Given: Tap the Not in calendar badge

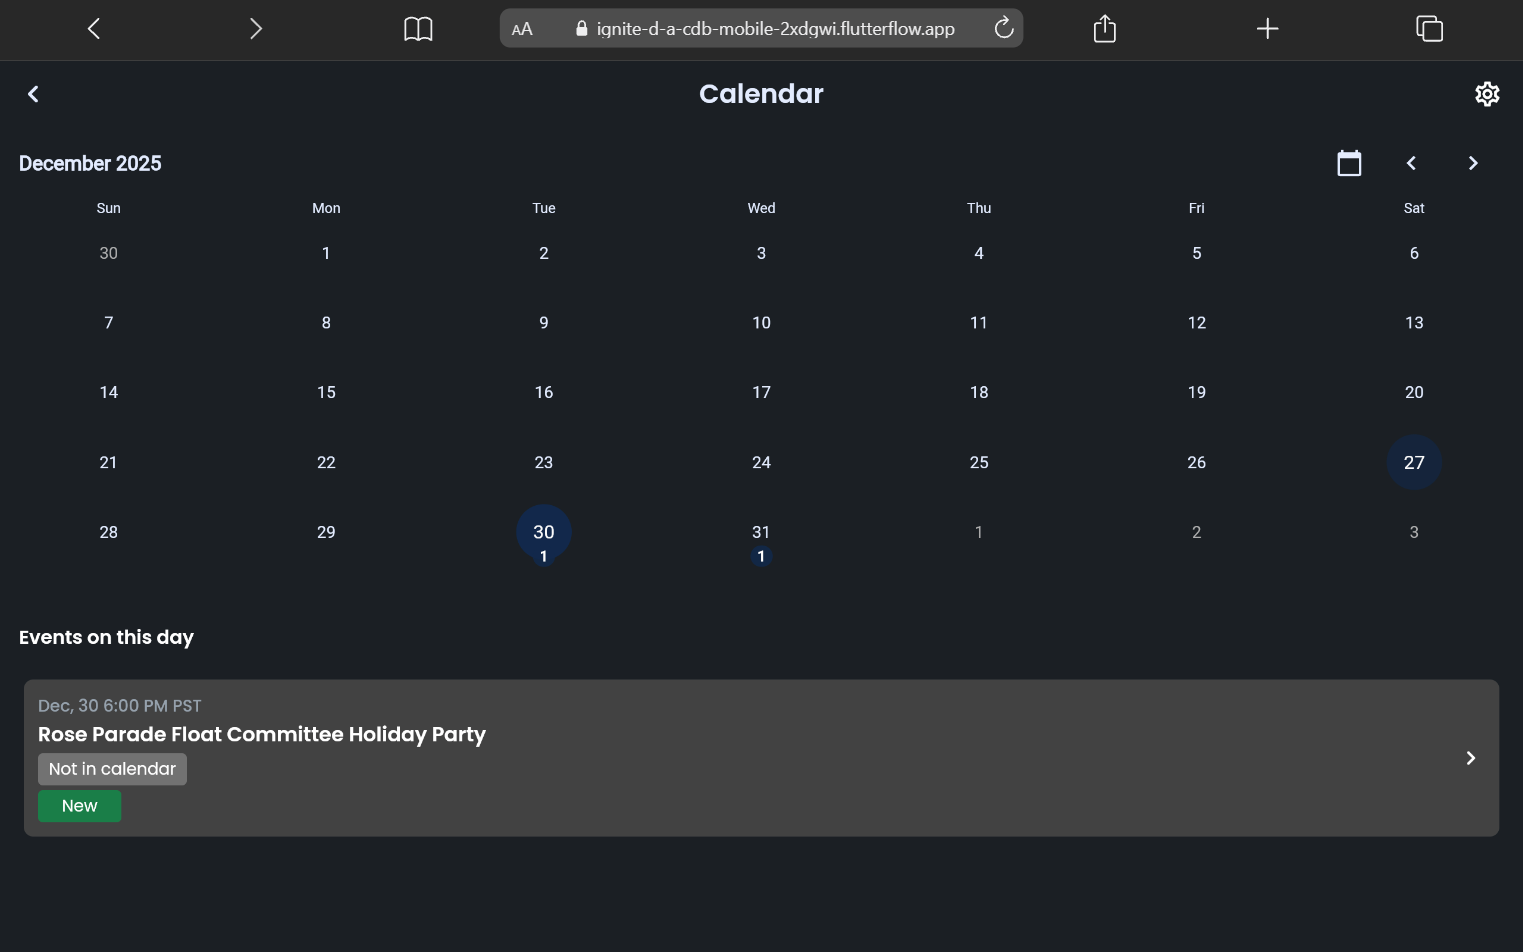Looking at the screenshot, I should (x=112, y=769).
